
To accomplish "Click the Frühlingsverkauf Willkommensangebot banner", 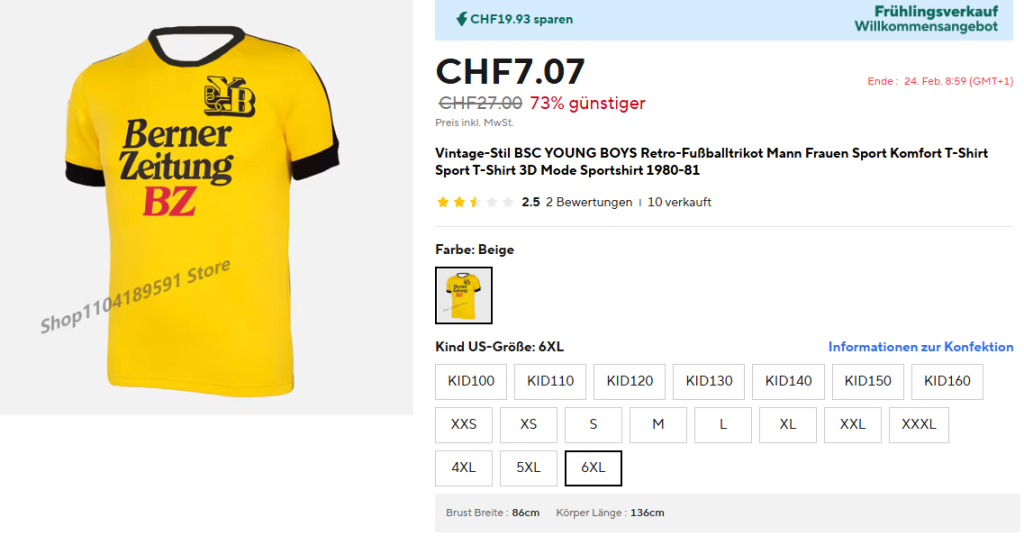I will tap(926, 19).
